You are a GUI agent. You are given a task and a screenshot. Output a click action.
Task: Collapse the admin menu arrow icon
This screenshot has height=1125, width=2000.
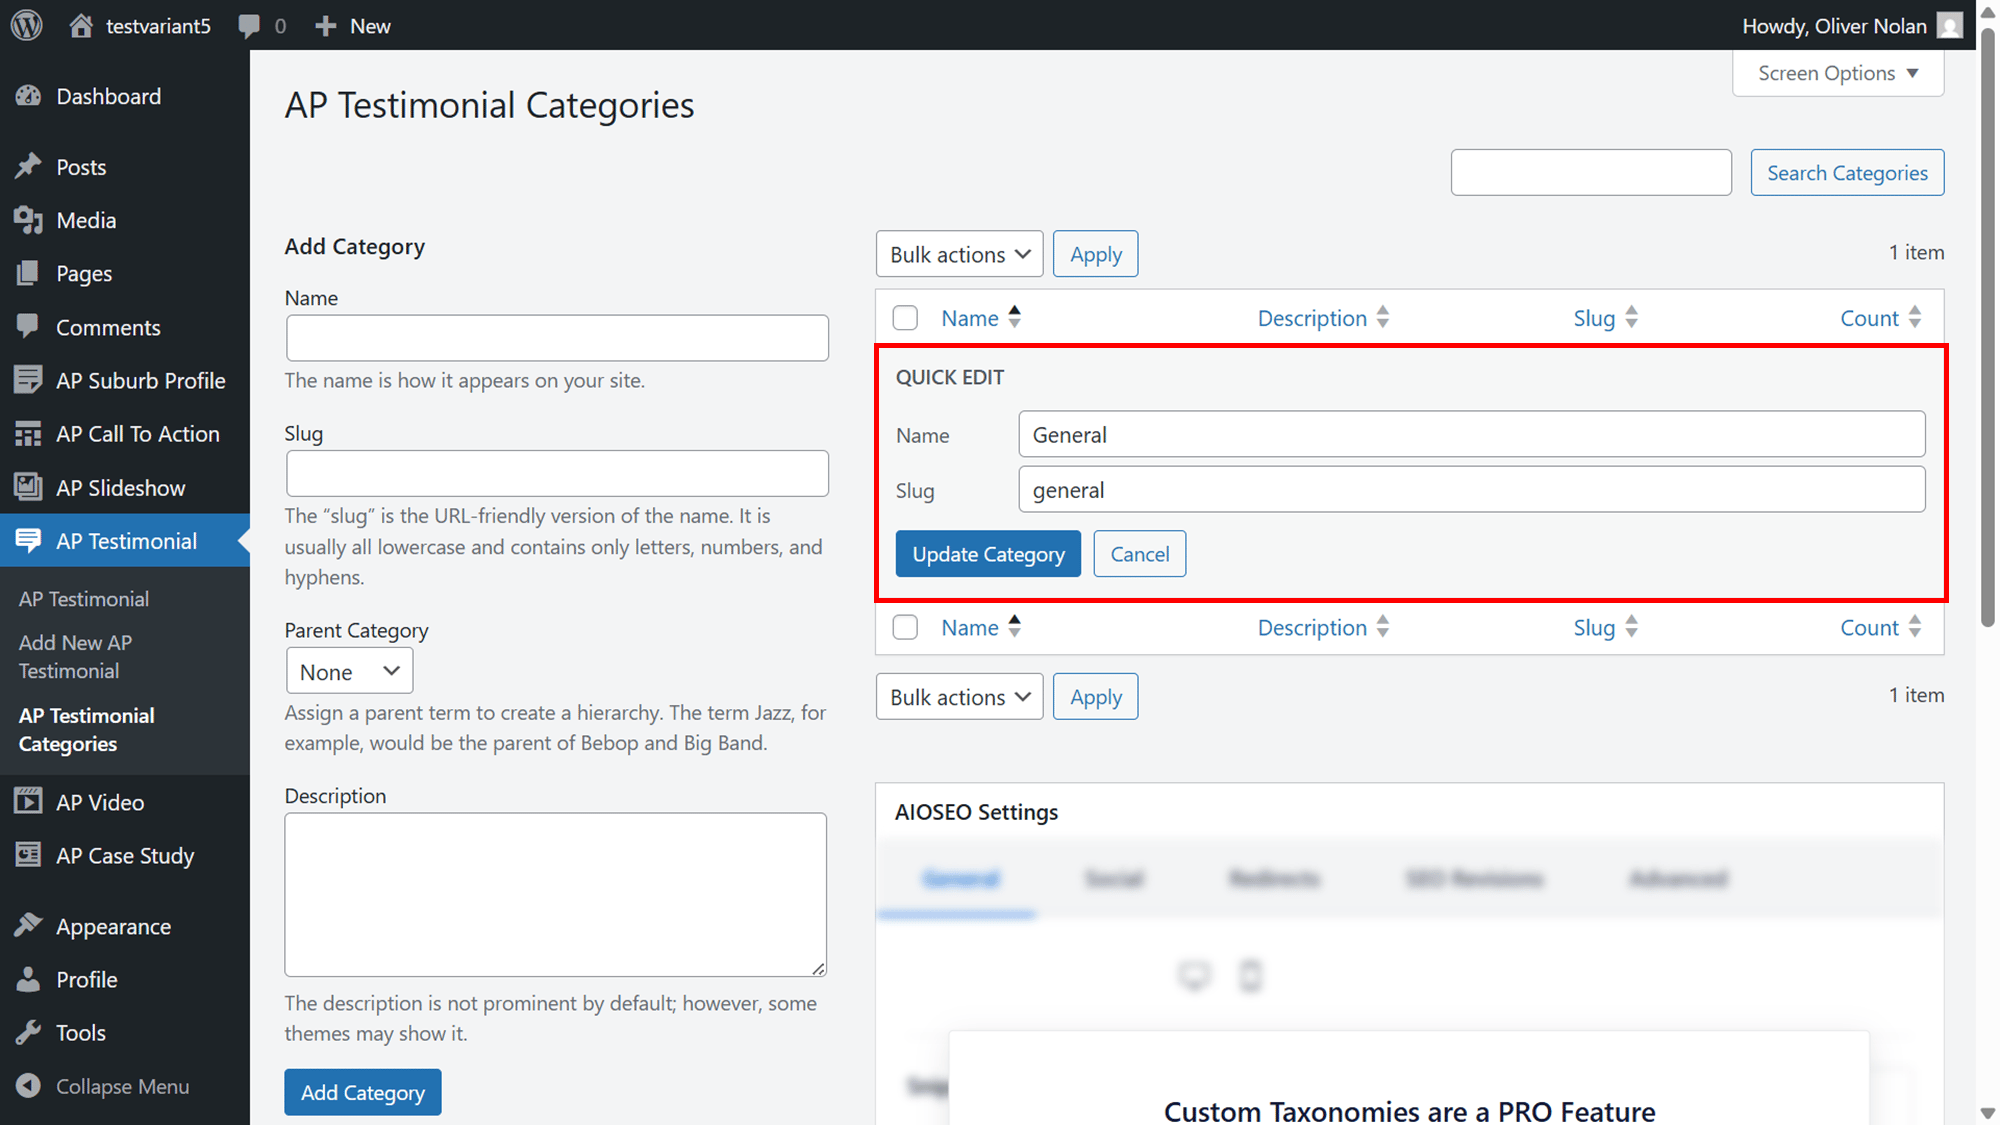(x=28, y=1086)
